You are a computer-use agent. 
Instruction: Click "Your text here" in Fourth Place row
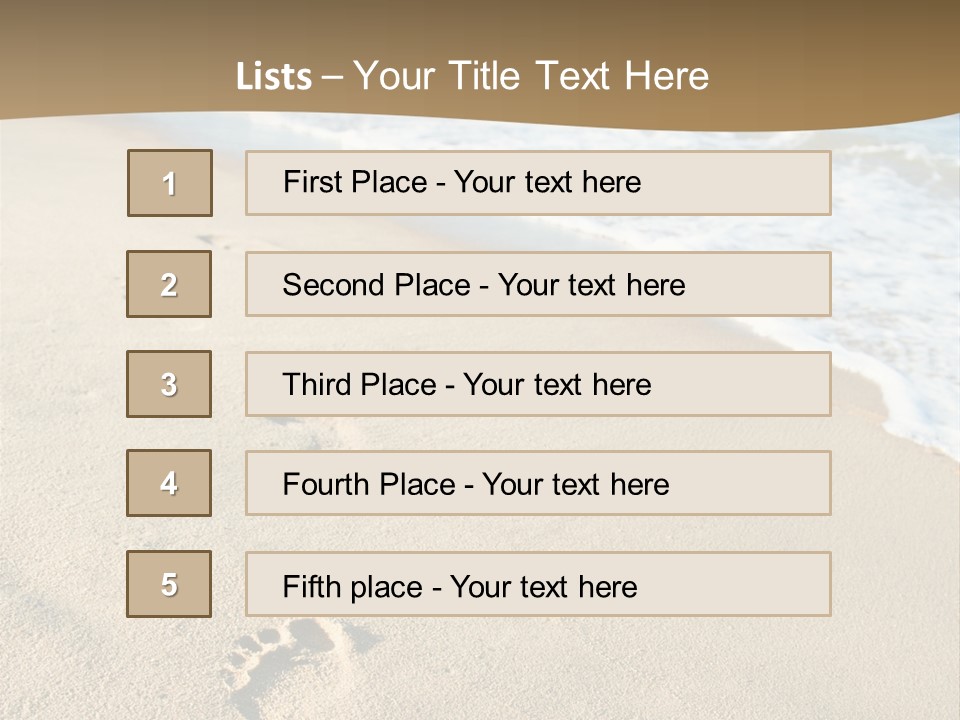tap(575, 485)
